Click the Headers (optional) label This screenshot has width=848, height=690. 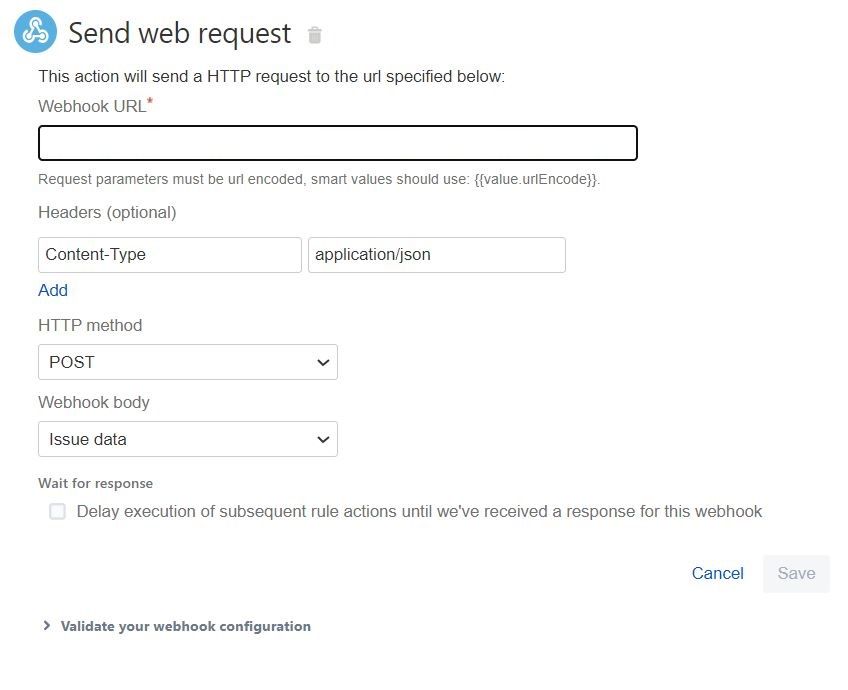[107, 212]
